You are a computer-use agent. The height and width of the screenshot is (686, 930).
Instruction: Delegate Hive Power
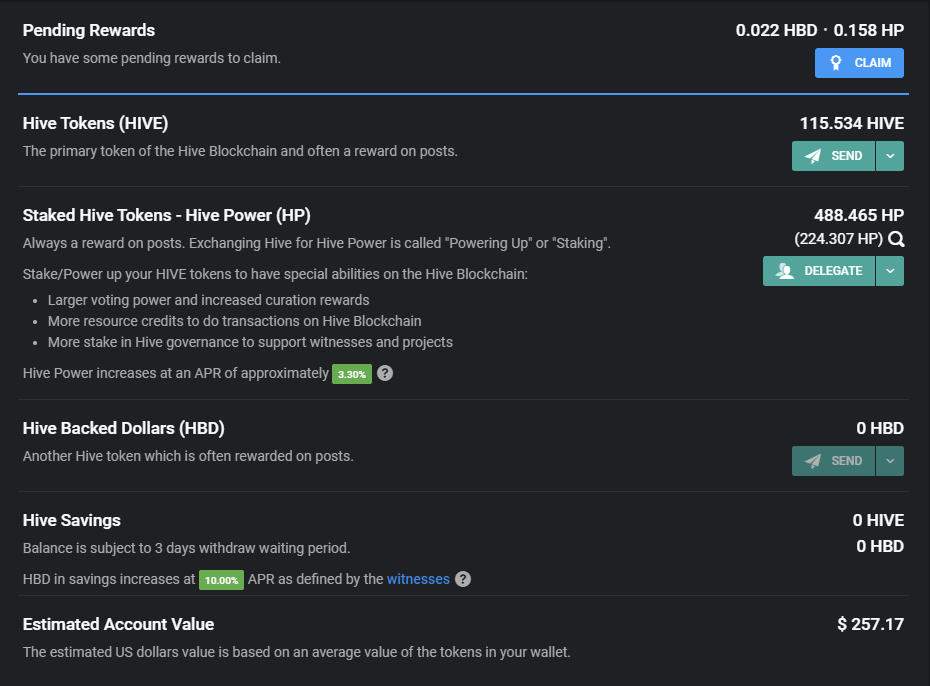818,271
